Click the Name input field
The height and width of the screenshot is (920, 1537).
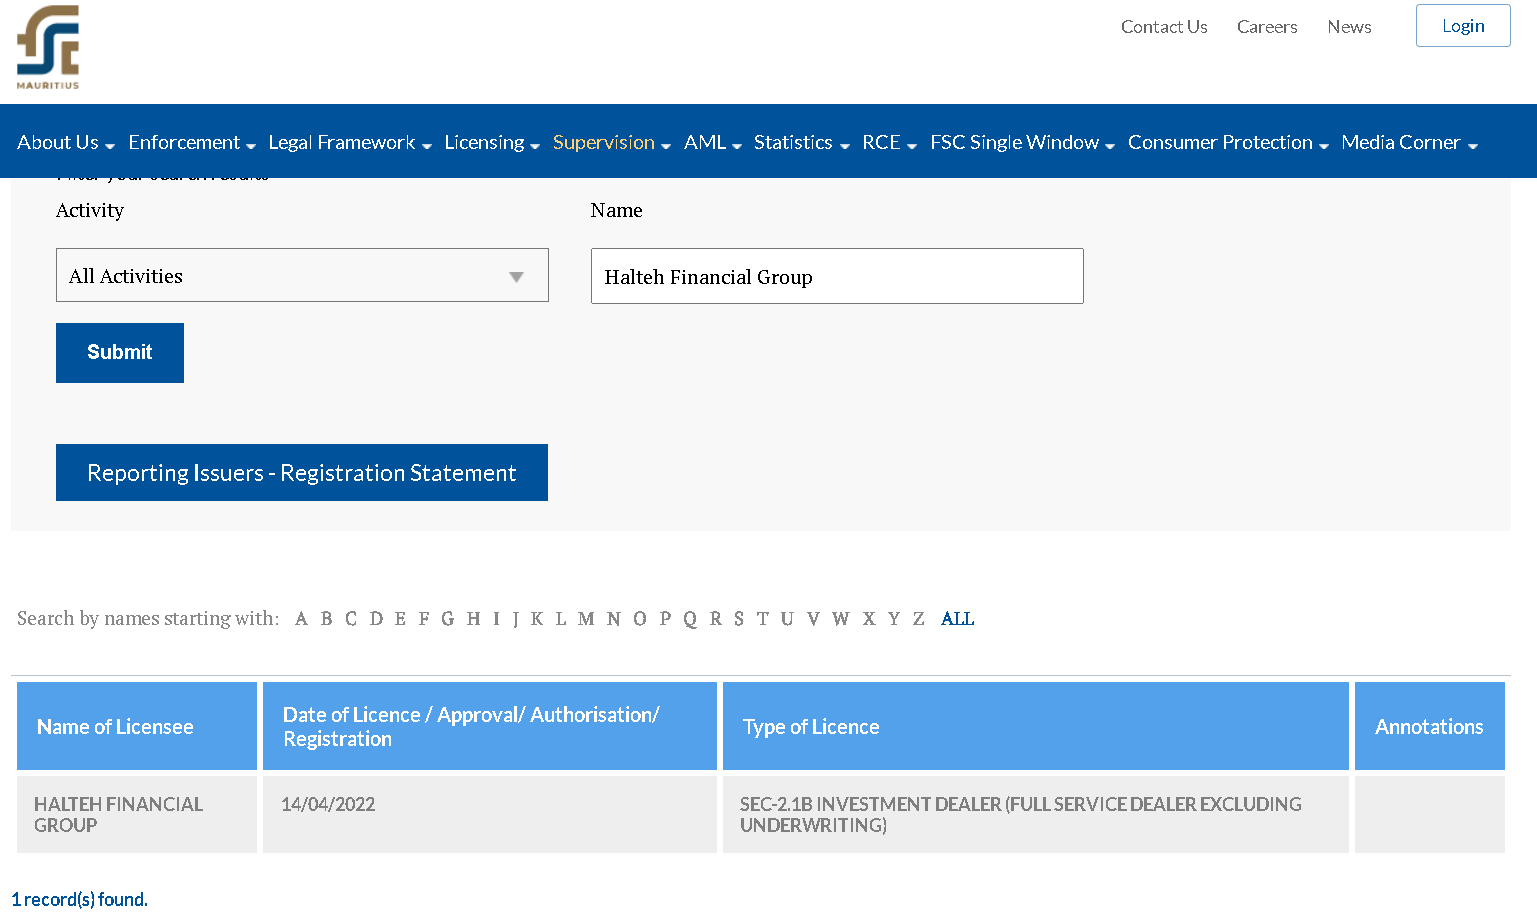coord(837,276)
